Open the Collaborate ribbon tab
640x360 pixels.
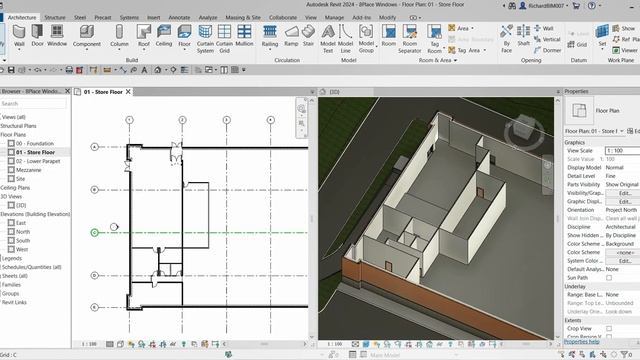tap(283, 18)
